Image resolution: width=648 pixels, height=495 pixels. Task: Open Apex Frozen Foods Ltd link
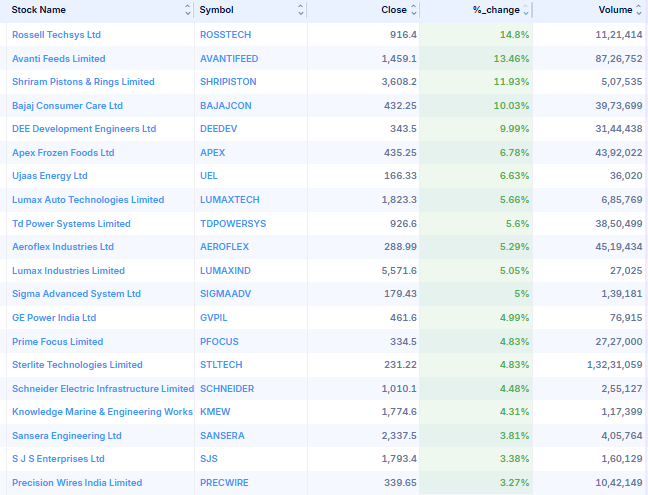63,153
